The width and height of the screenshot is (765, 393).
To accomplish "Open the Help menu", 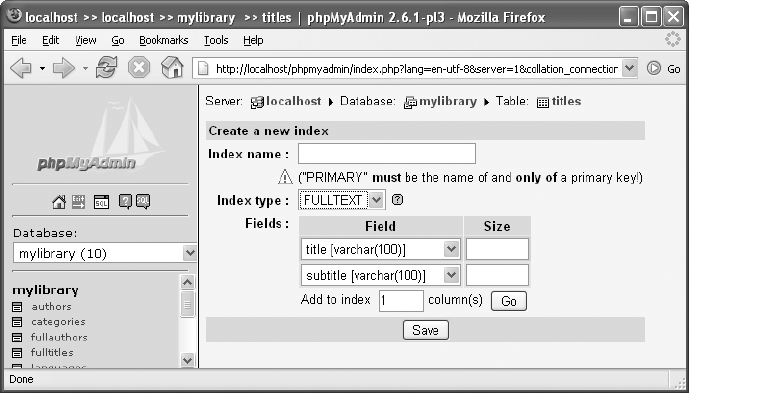I will pyautogui.click(x=253, y=40).
